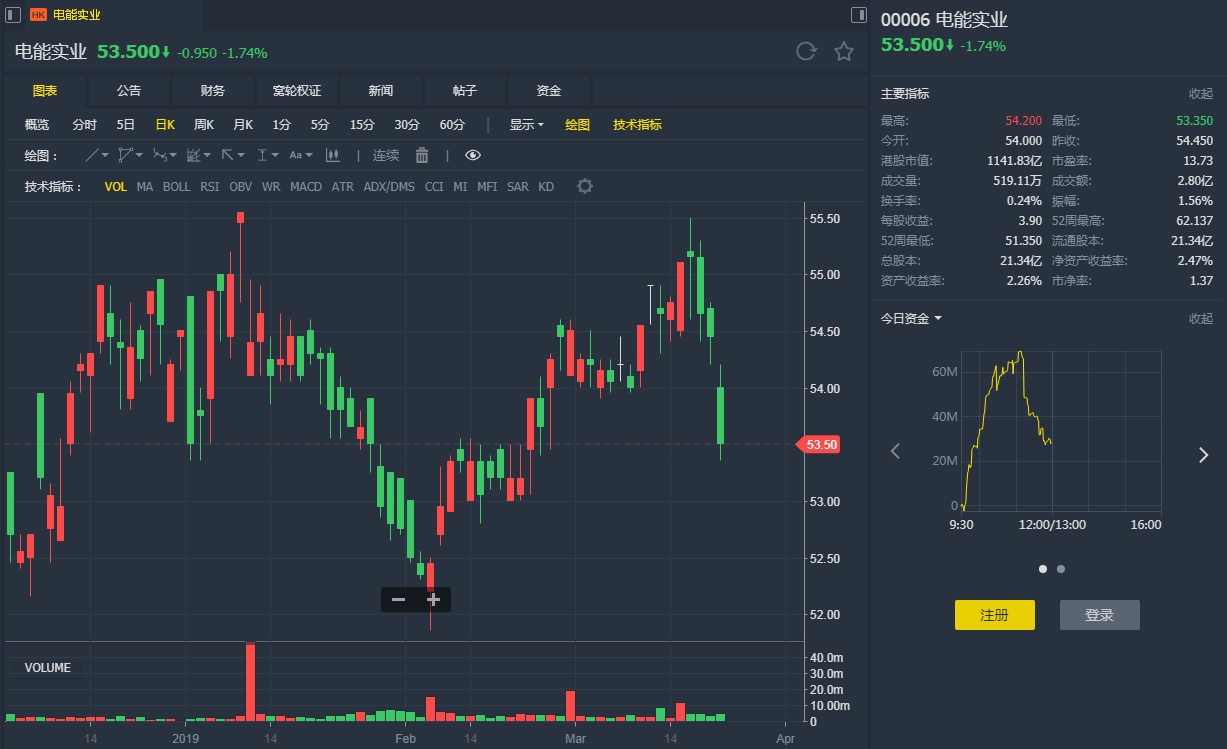Click the yellow 注册 register button
The width and height of the screenshot is (1227, 749).
[995, 615]
